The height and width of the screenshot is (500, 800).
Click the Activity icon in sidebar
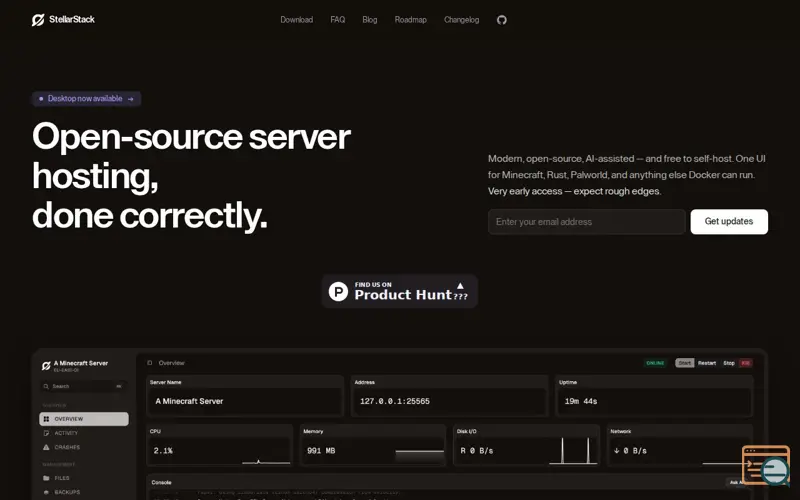point(46,433)
